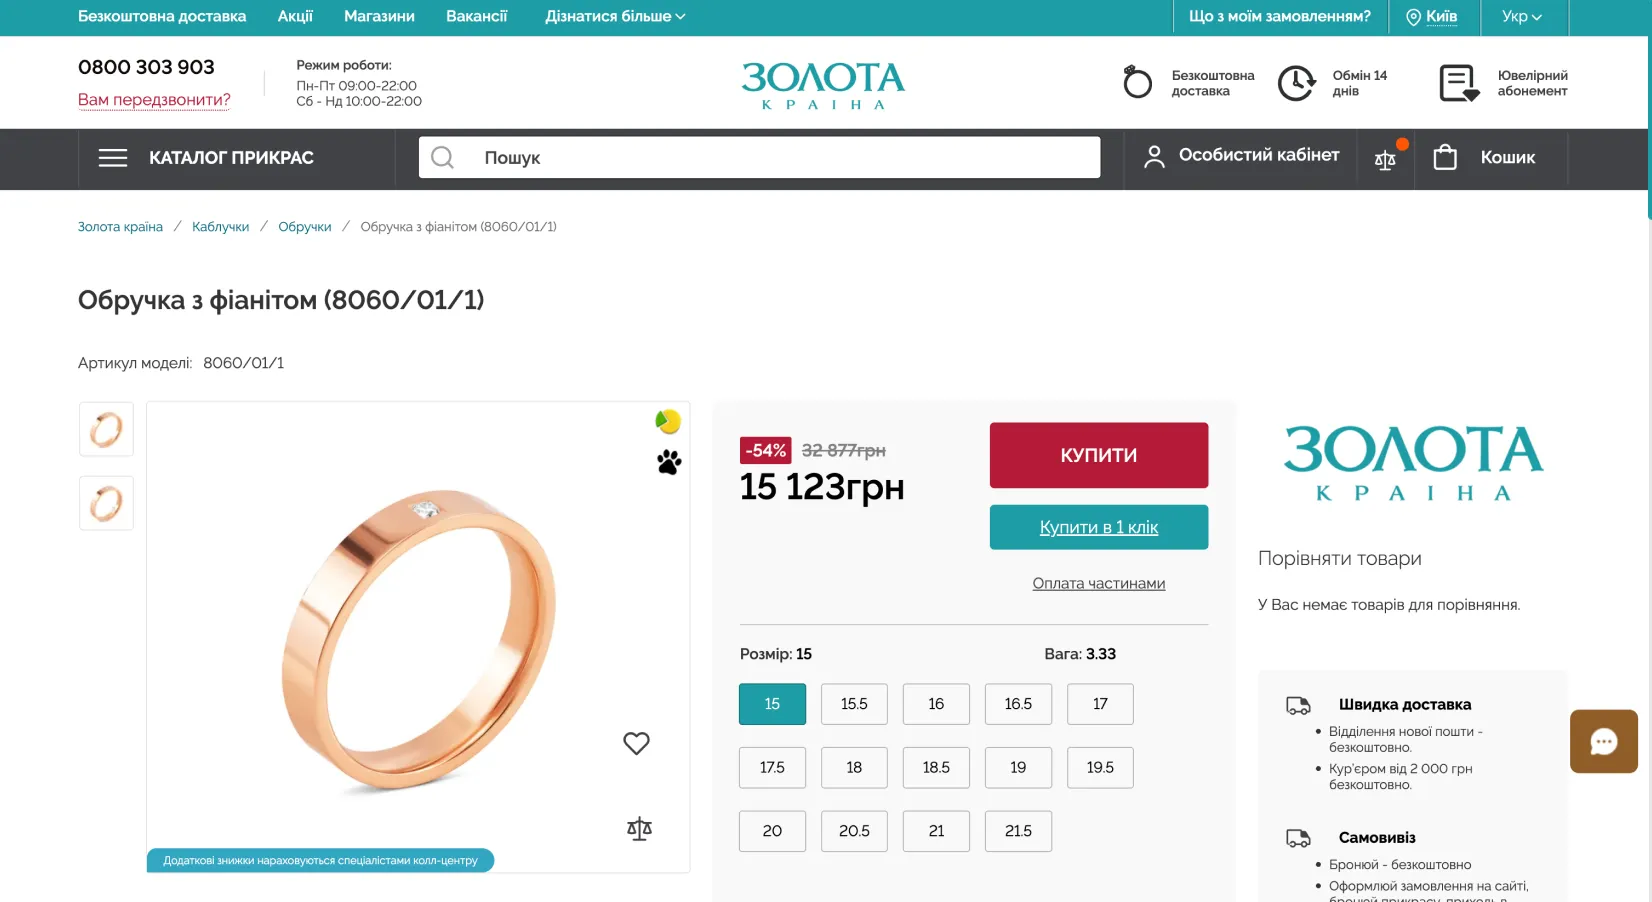Expand the КАТАЛОГ ПРИКРАС hamburger menu
This screenshot has width=1652, height=902.
coord(113,158)
